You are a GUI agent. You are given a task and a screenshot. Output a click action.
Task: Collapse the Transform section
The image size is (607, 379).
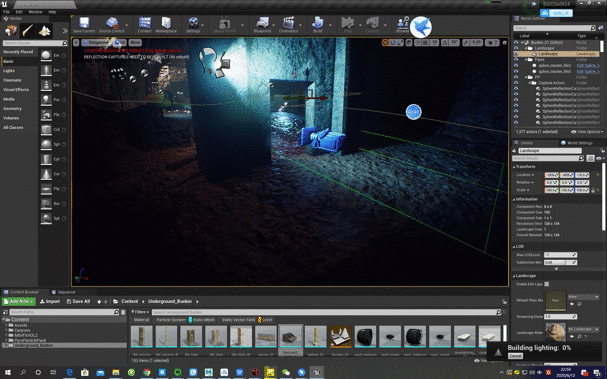[x=514, y=167]
